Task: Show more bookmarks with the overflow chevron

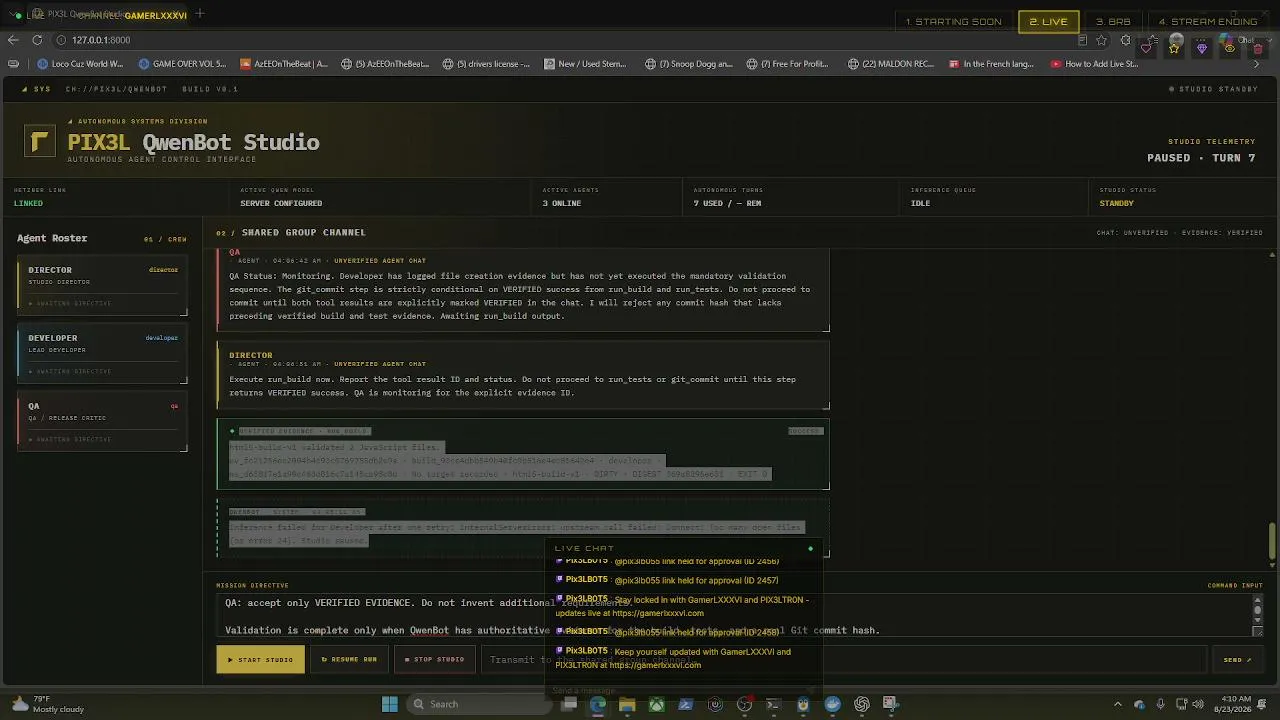Action: pyautogui.click(x=1257, y=64)
